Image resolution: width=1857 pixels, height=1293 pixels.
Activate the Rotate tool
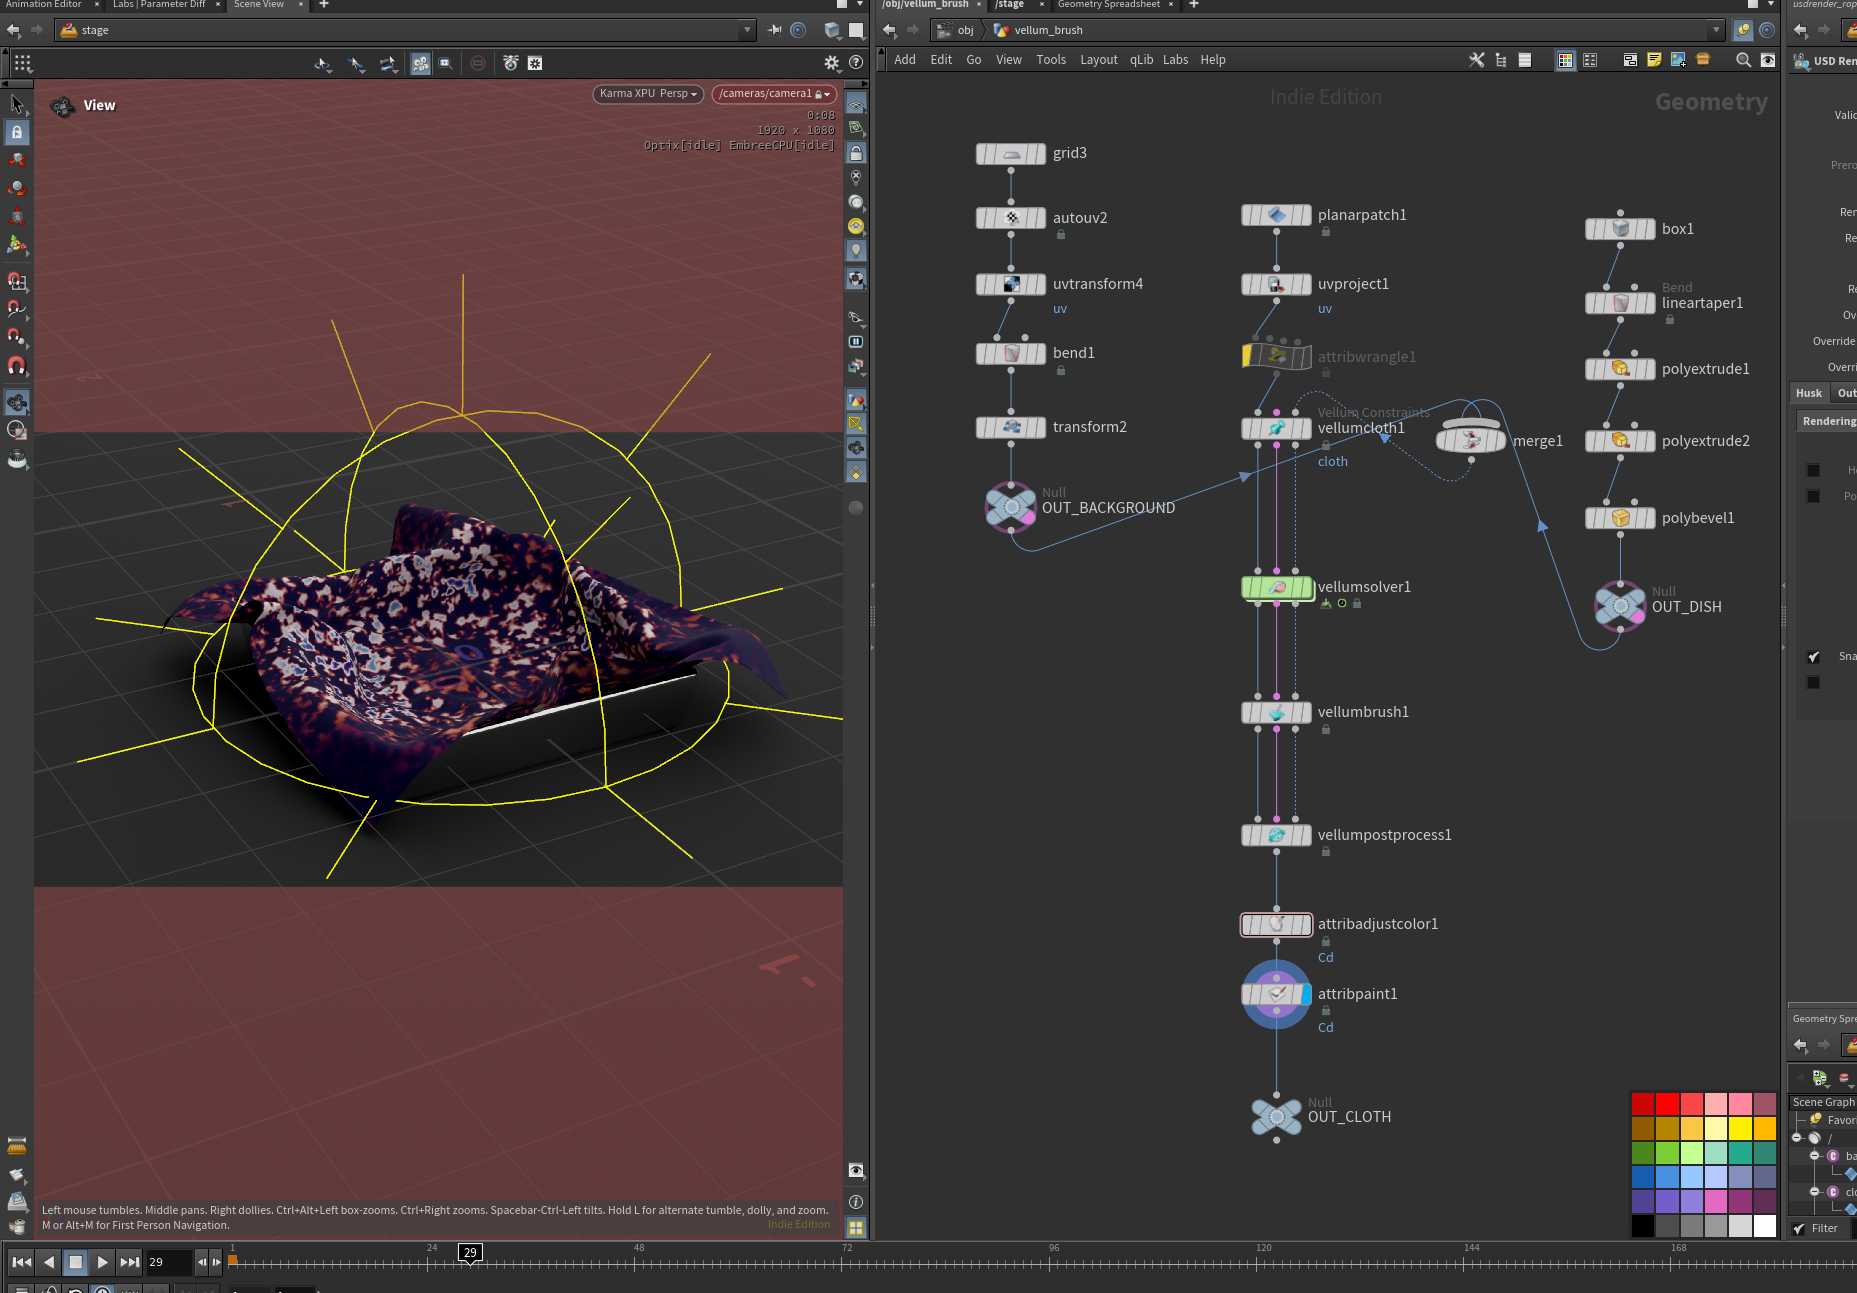[x=17, y=188]
